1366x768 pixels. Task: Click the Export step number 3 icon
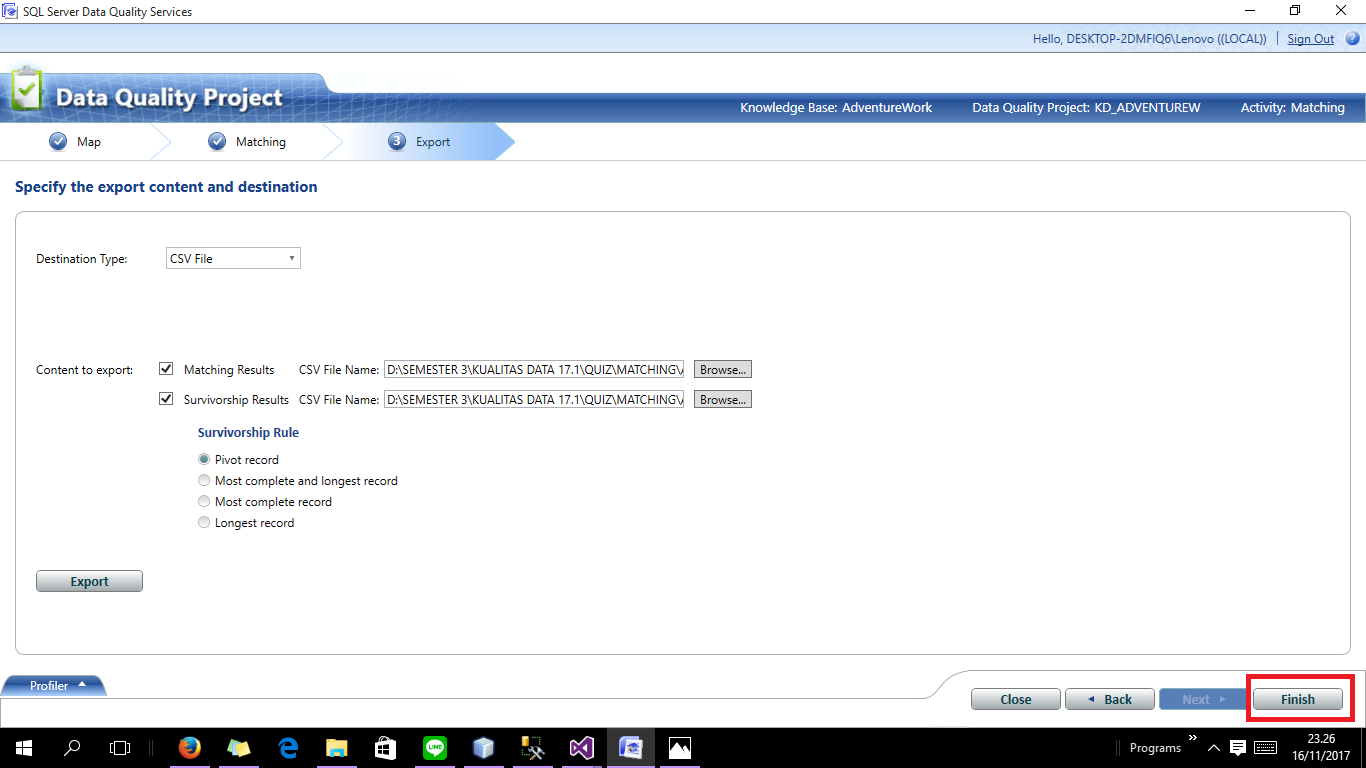pos(397,141)
